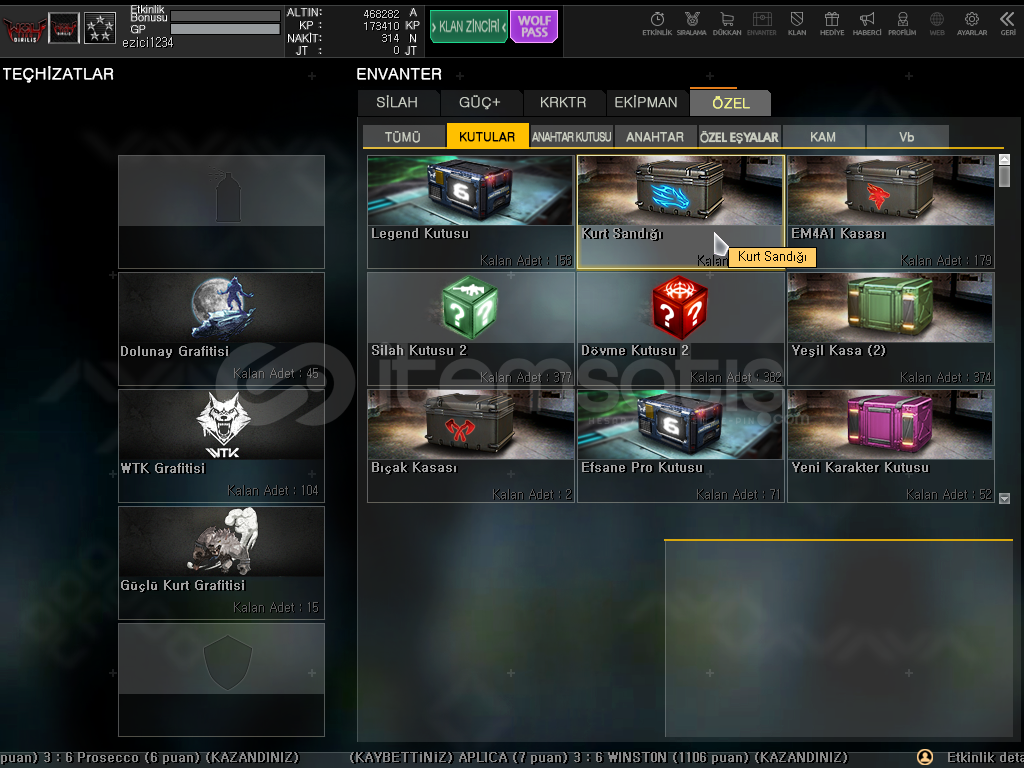Image resolution: width=1024 pixels, height=768 pixels.
Task: Switch to the SİLAH inventory tab
Action: (398, 103)
